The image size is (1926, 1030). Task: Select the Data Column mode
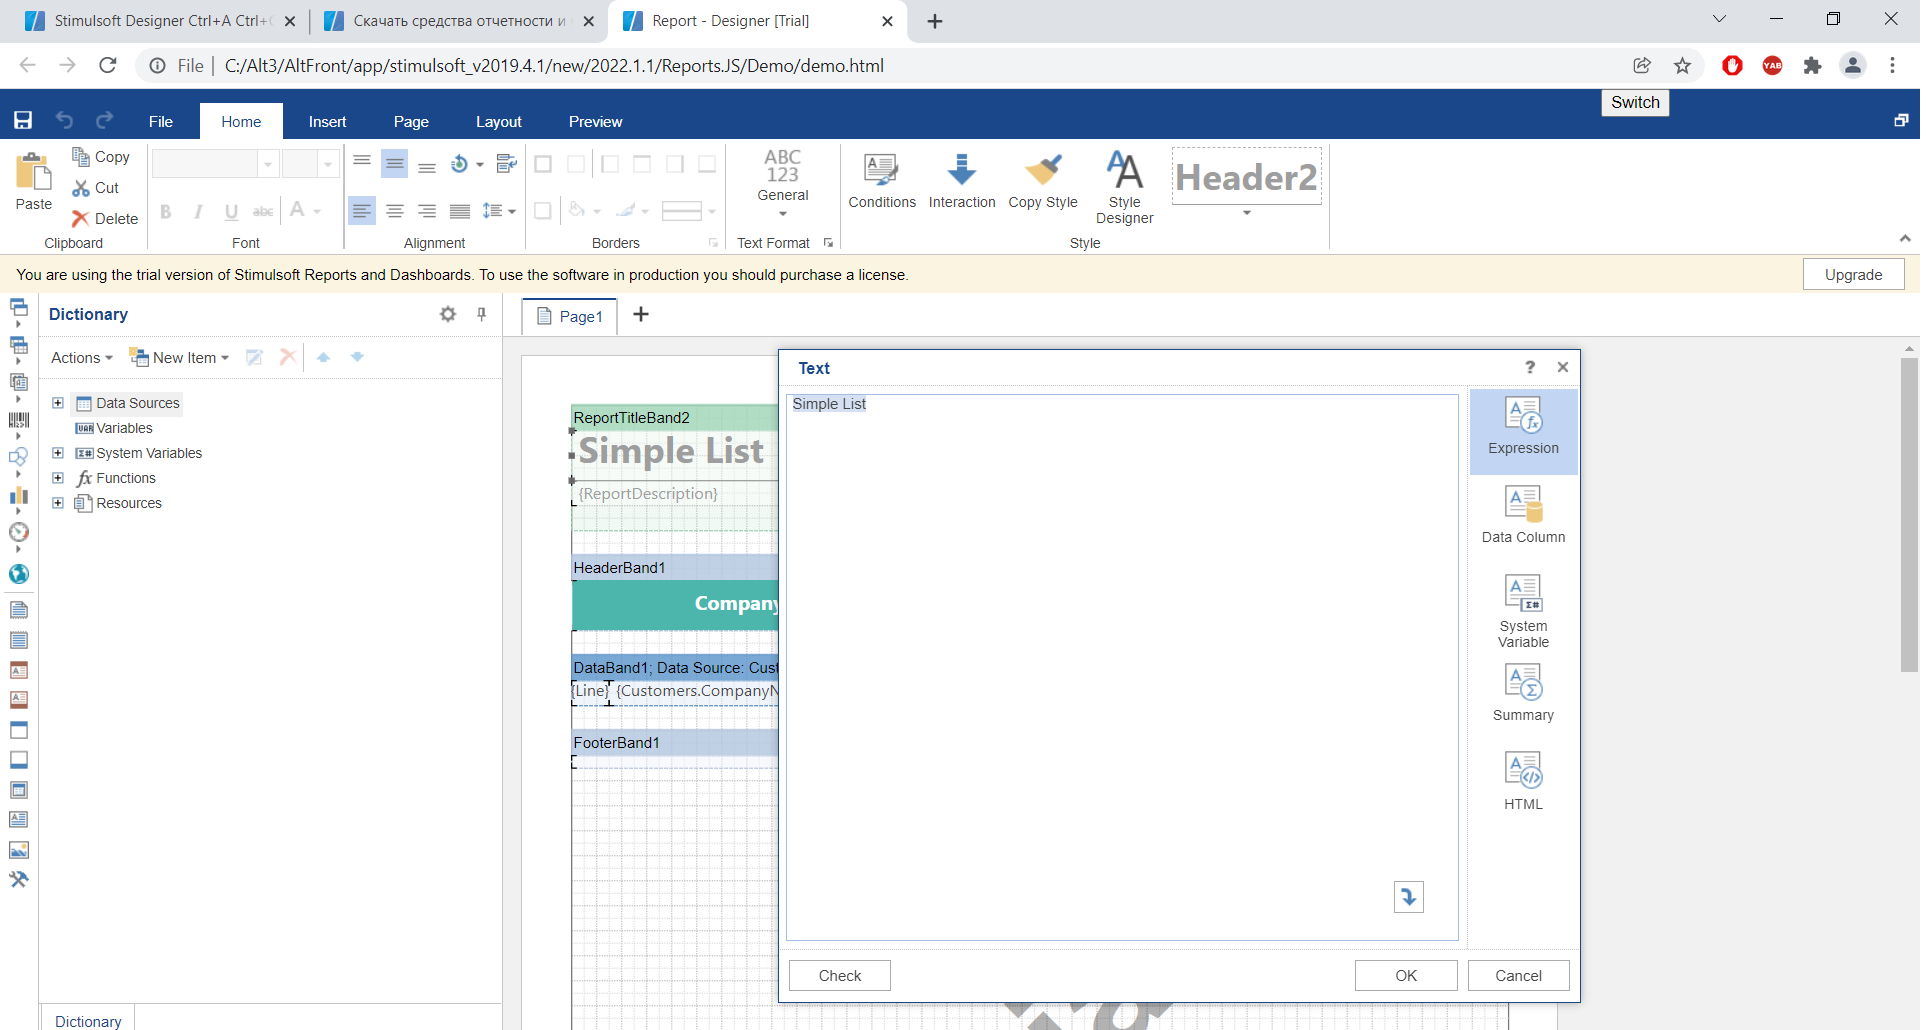click(x=1523, y=515)
